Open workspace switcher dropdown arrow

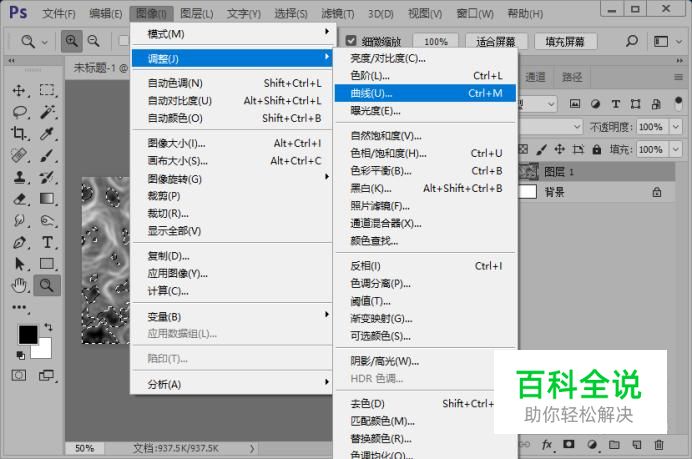[679, 42]
